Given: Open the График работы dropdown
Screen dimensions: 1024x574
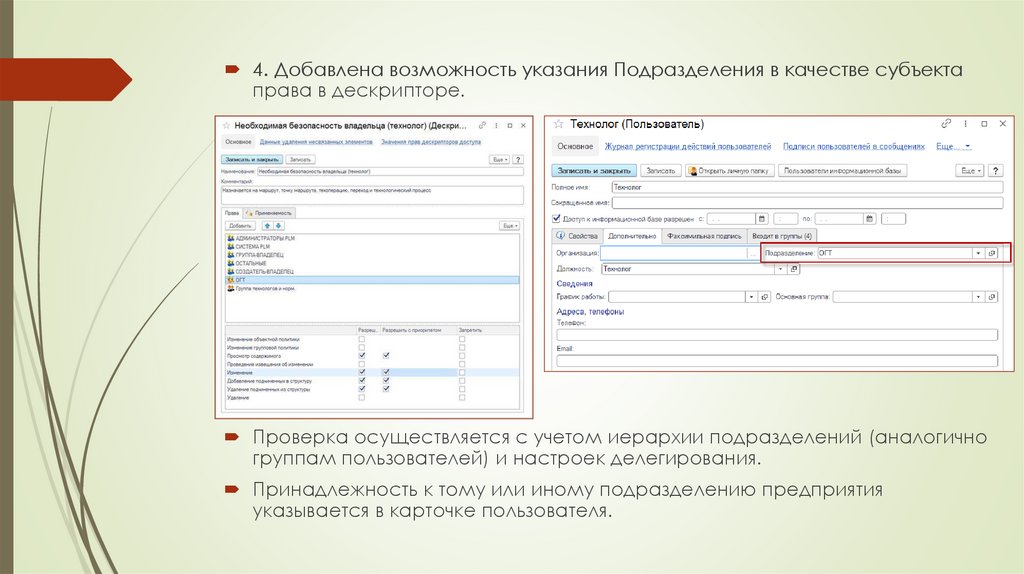Looking at the screenshot, I should [749, 297].
